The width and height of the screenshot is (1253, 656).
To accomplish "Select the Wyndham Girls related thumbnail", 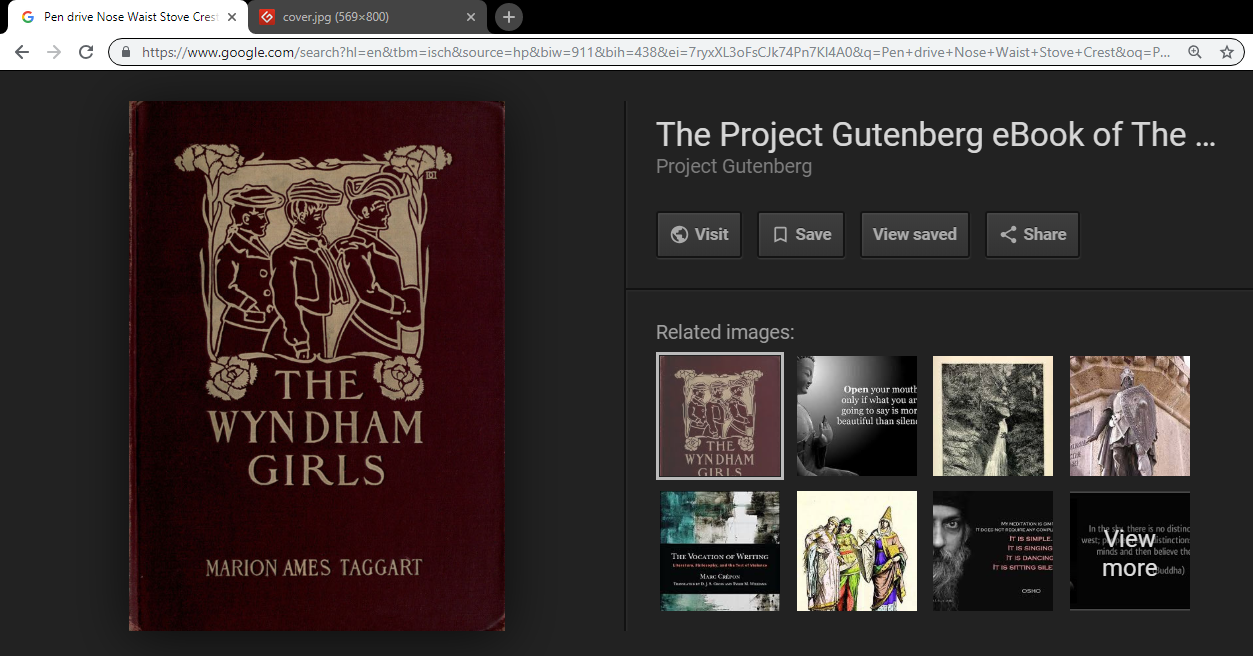I will point(720,416).
